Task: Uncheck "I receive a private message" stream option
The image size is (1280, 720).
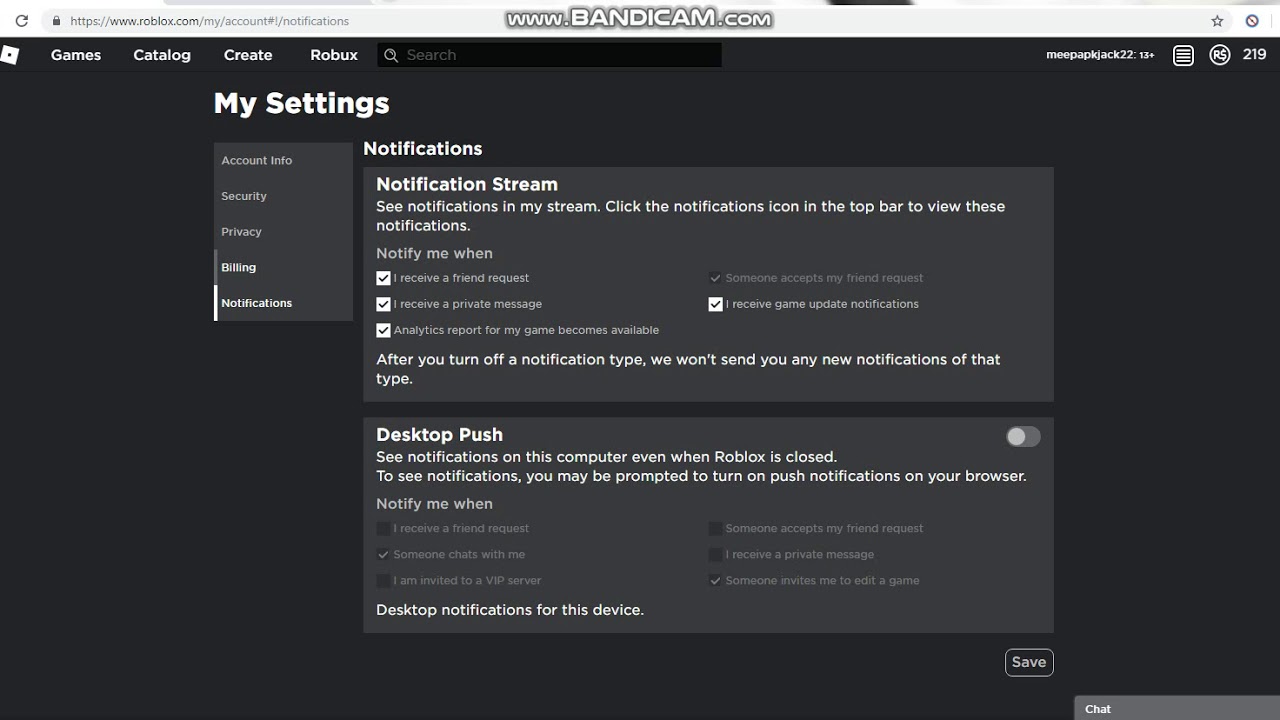Action: click(x=383, y=304)
